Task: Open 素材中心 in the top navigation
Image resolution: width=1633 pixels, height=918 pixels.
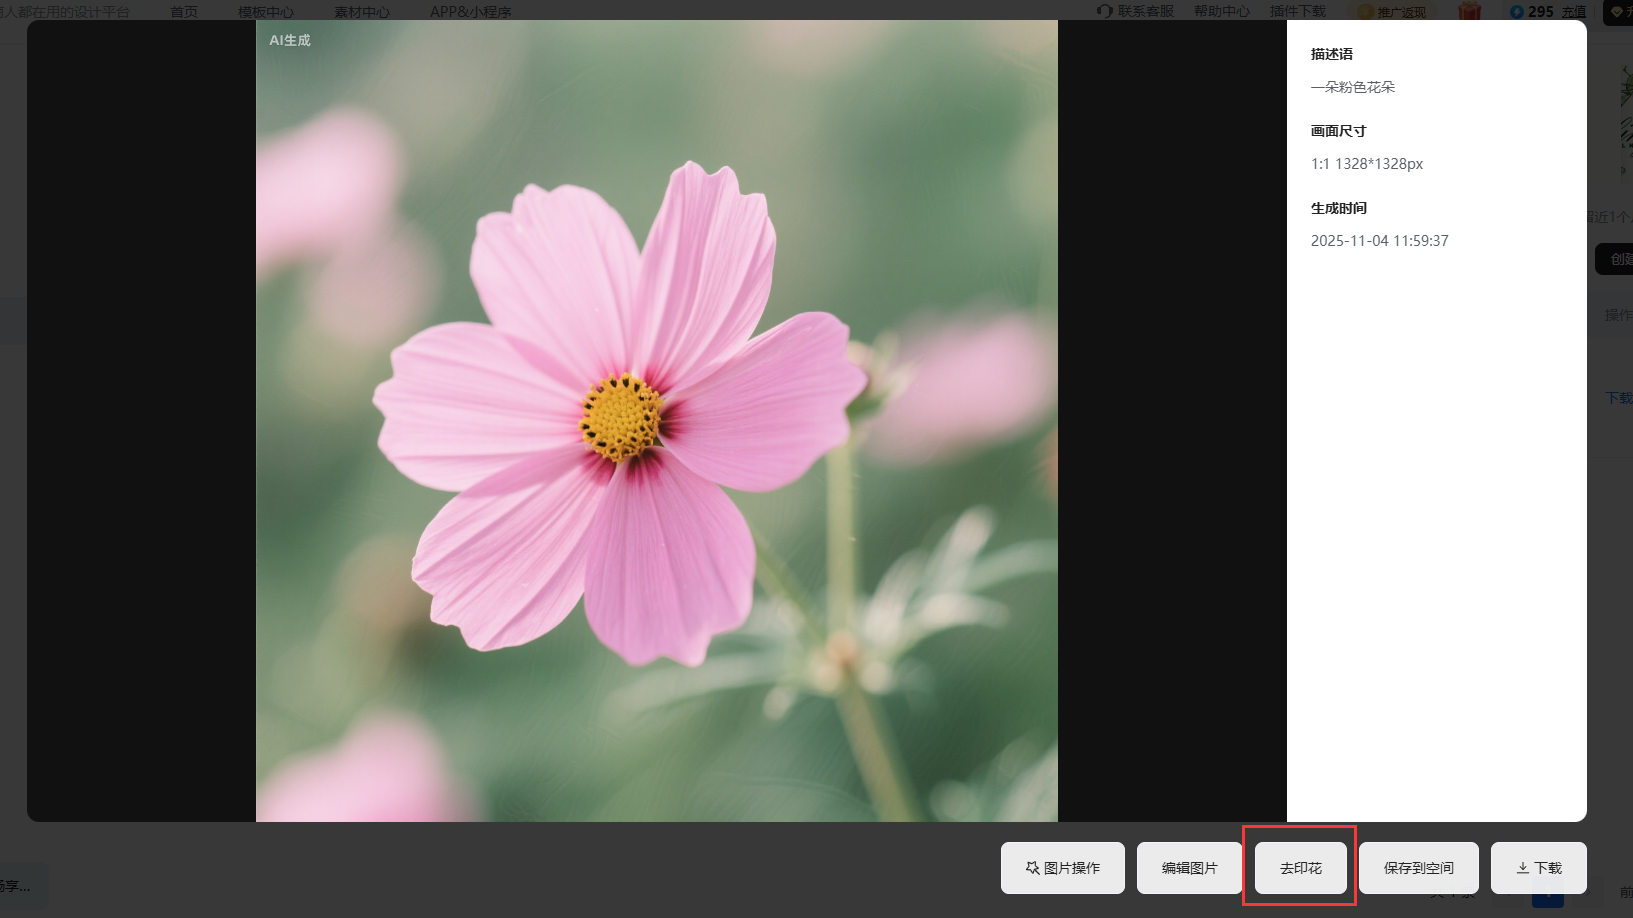Action: click(362, 12)
